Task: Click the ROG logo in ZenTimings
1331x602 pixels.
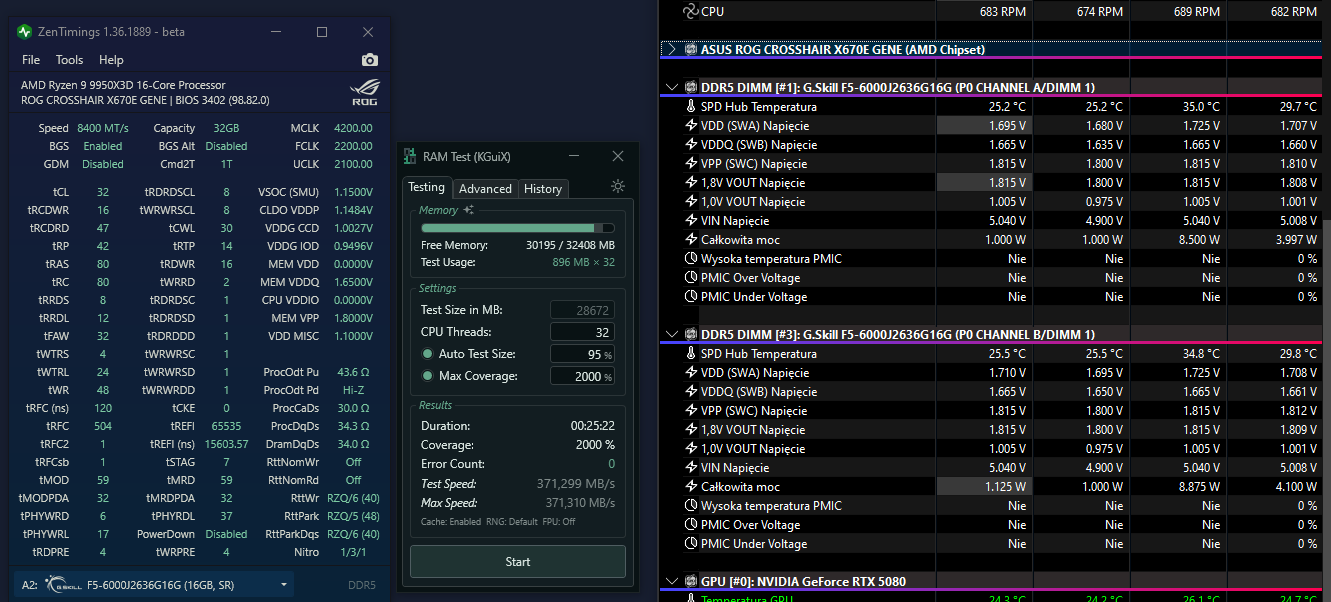Action: [x=364, y=93]
